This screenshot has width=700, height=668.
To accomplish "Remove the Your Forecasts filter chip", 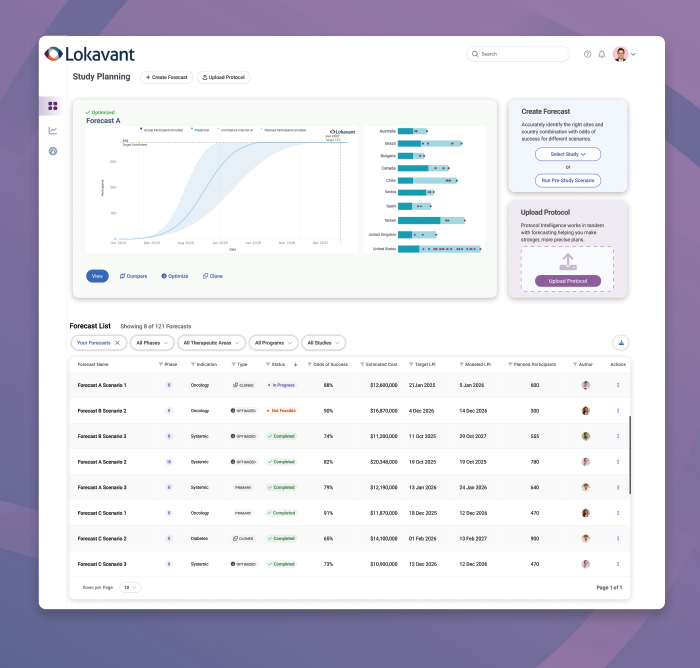I will pyautogui.click(x=117, y=343).
